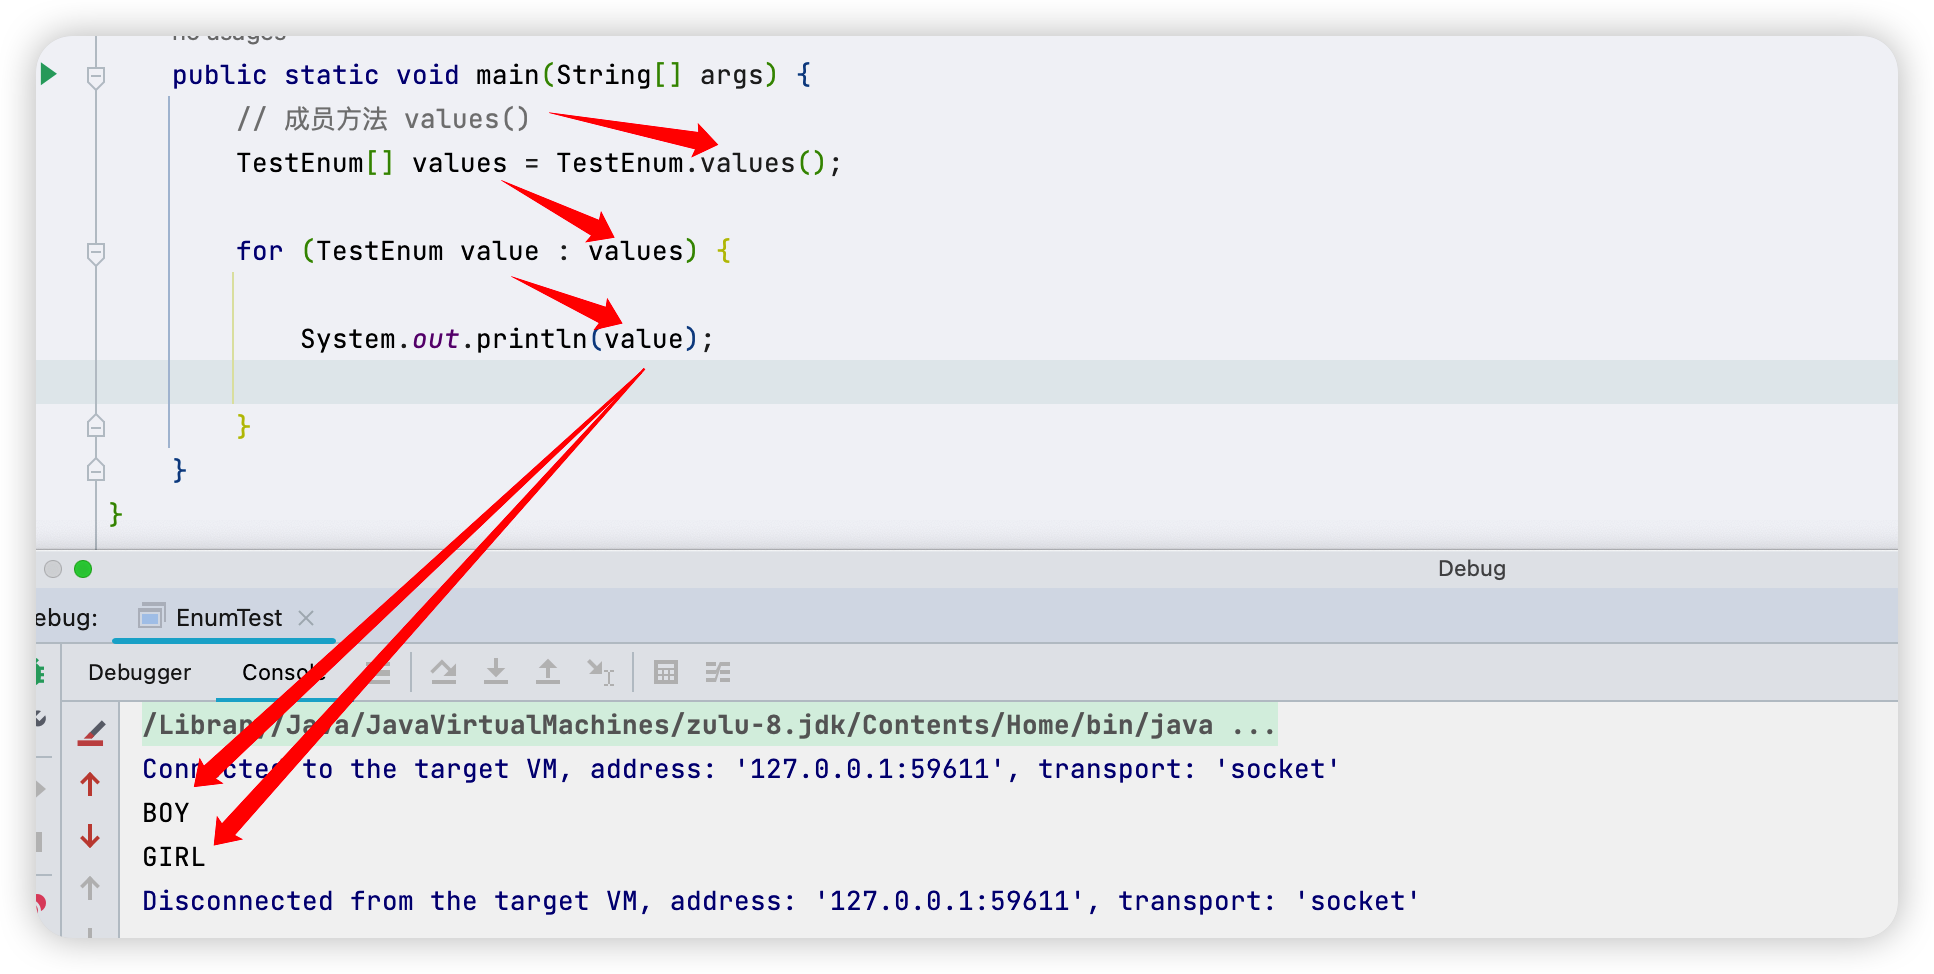Image resolution: width=1934 pixels, height=974 pixels.
Task: Run main method via green gutter arrow
Action: [48, 74]
